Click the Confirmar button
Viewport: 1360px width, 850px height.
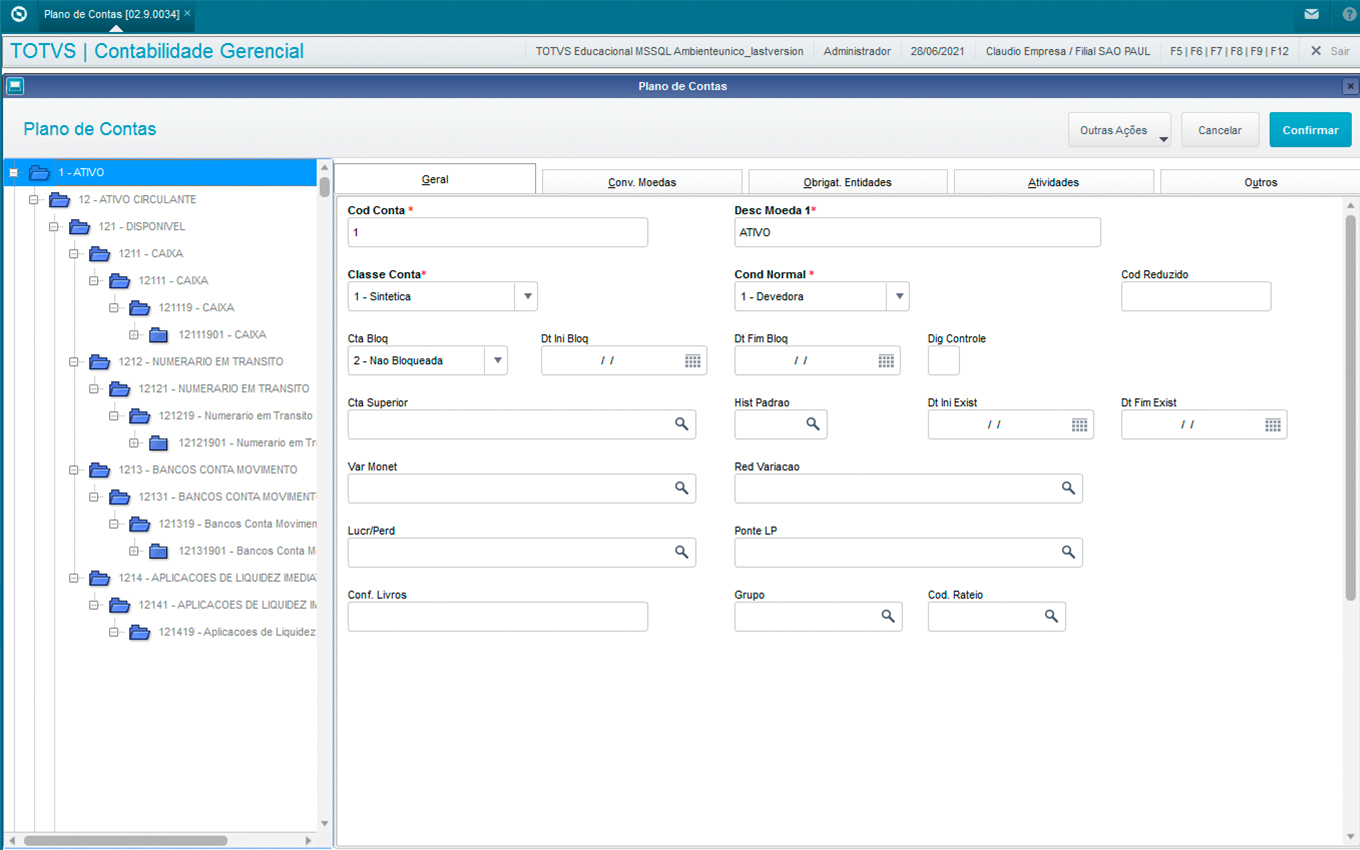click(1310, 130)
